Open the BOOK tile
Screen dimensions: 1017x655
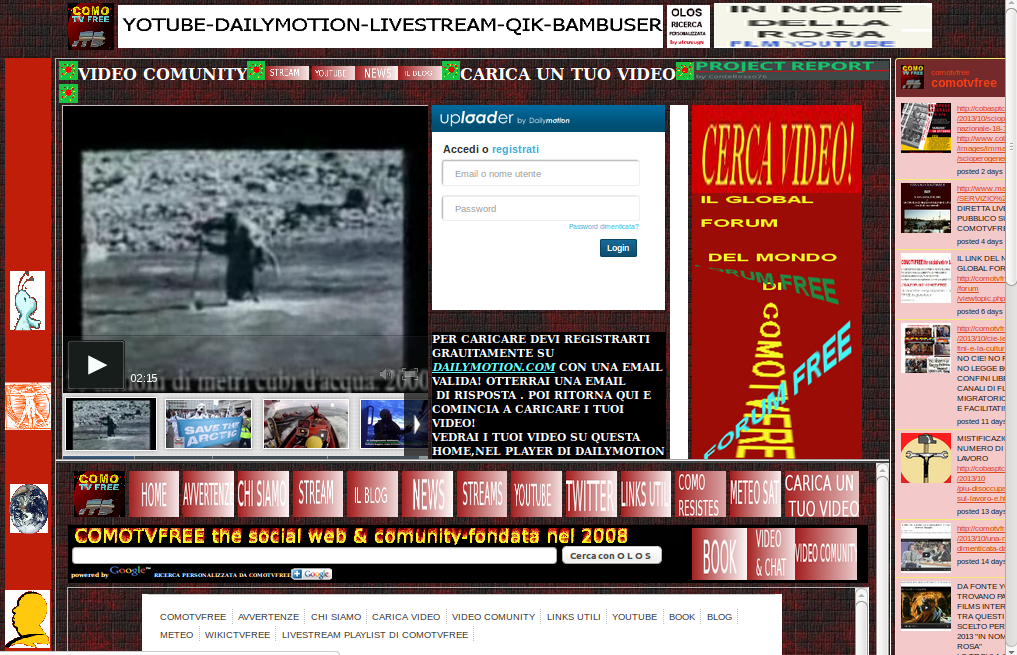coord(719,554)
